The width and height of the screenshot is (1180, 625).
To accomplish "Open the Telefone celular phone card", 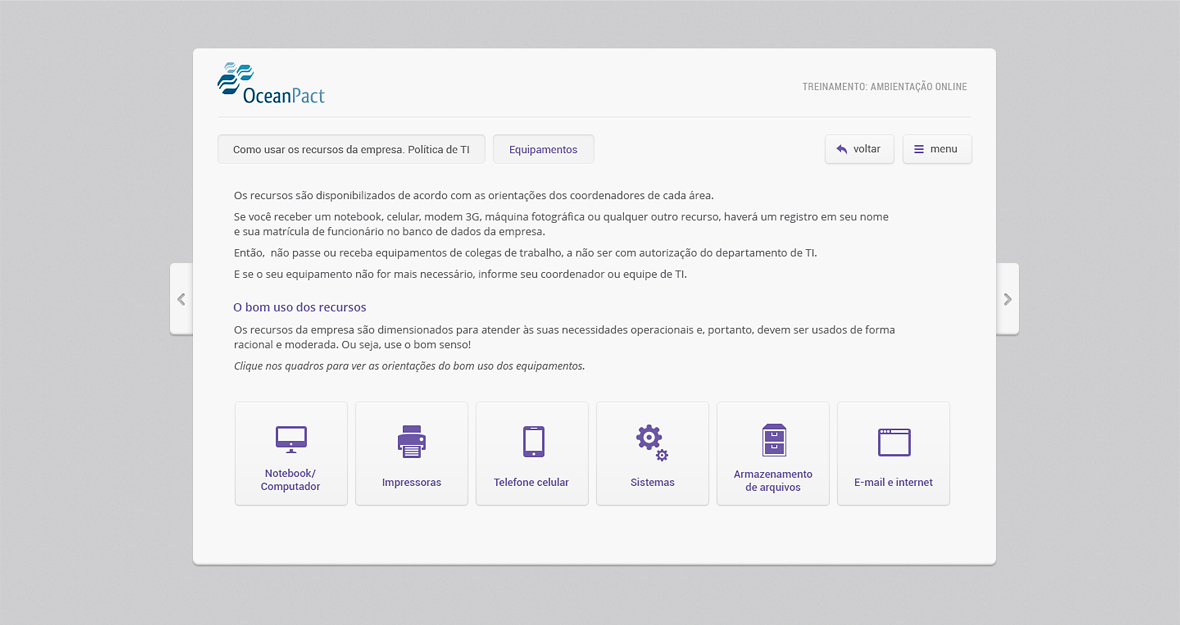I will [532, 454].
